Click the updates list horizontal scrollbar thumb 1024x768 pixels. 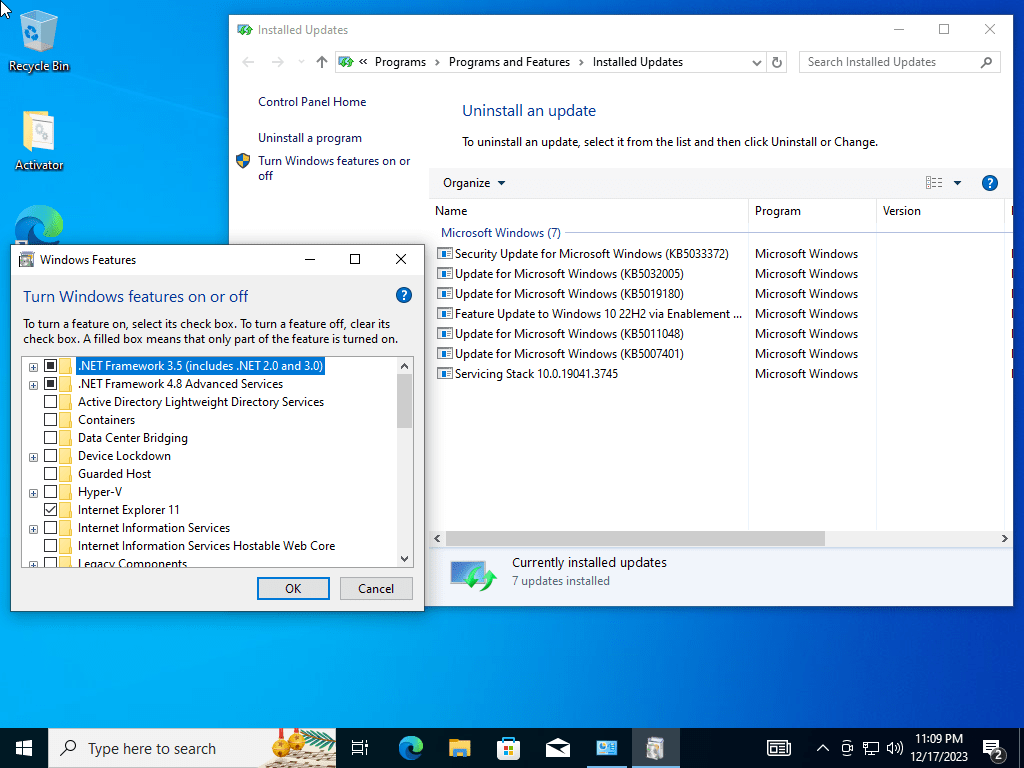coord(635,539)
